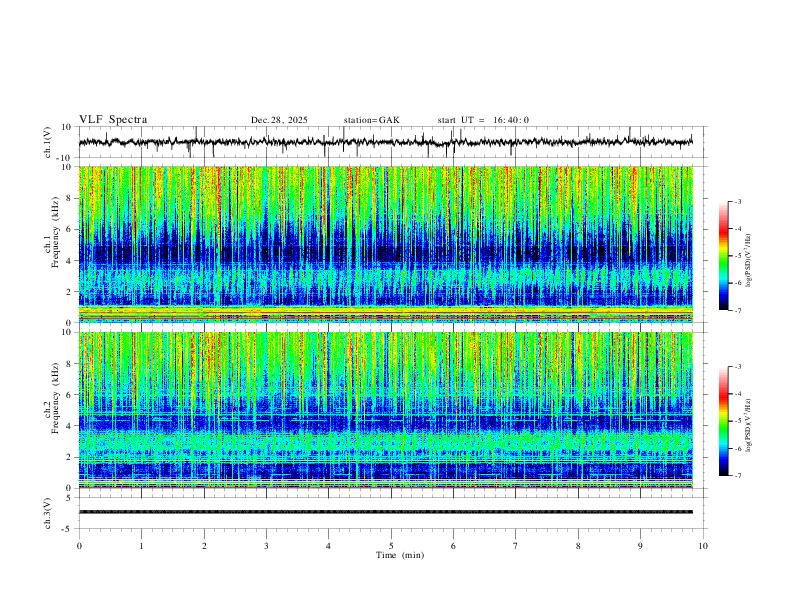Click the 'Time (min)' axis label
792x612 pixels.
(400, 555)
